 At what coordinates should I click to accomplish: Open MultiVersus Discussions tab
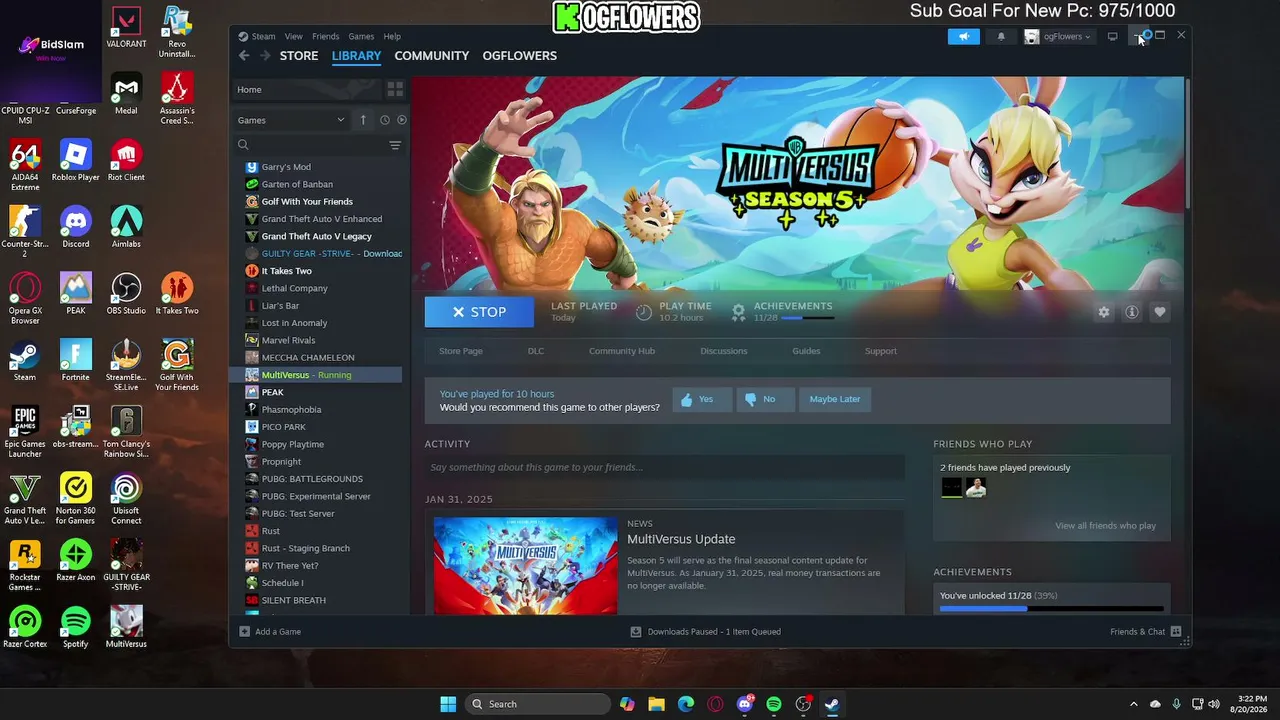(724, 351)
